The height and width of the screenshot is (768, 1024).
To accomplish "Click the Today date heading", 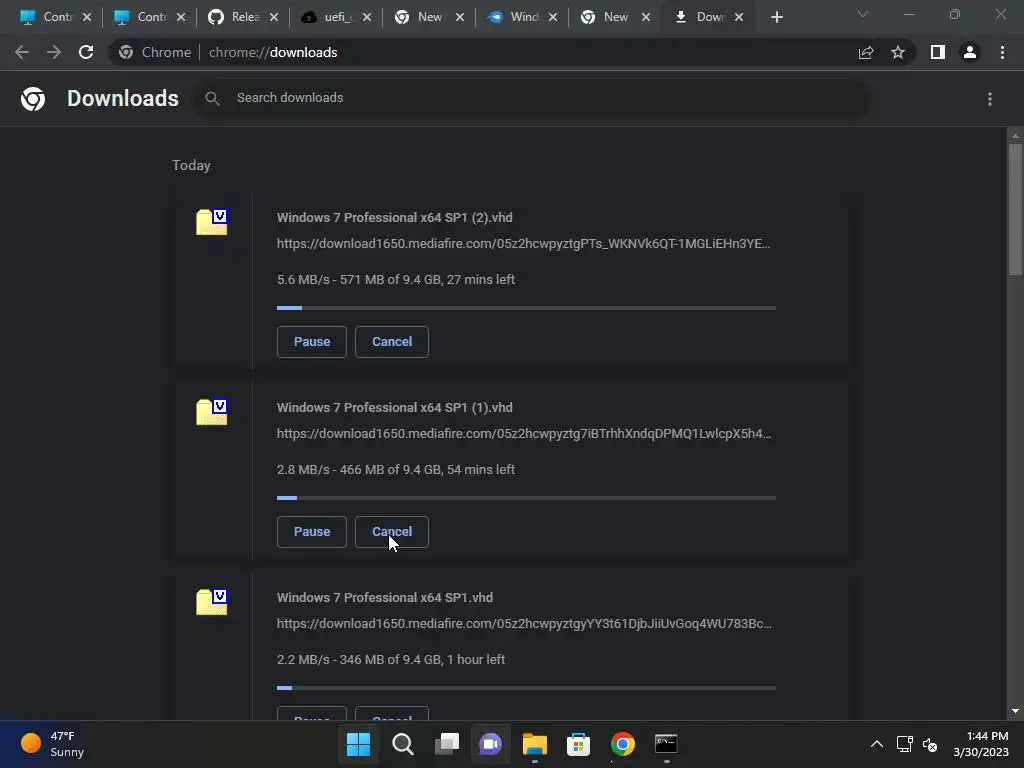I will [191, 165].
